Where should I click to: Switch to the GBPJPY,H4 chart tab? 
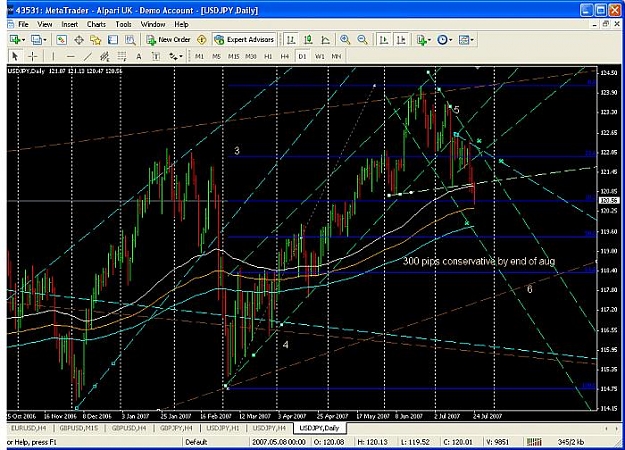click(x=176, y=428)
